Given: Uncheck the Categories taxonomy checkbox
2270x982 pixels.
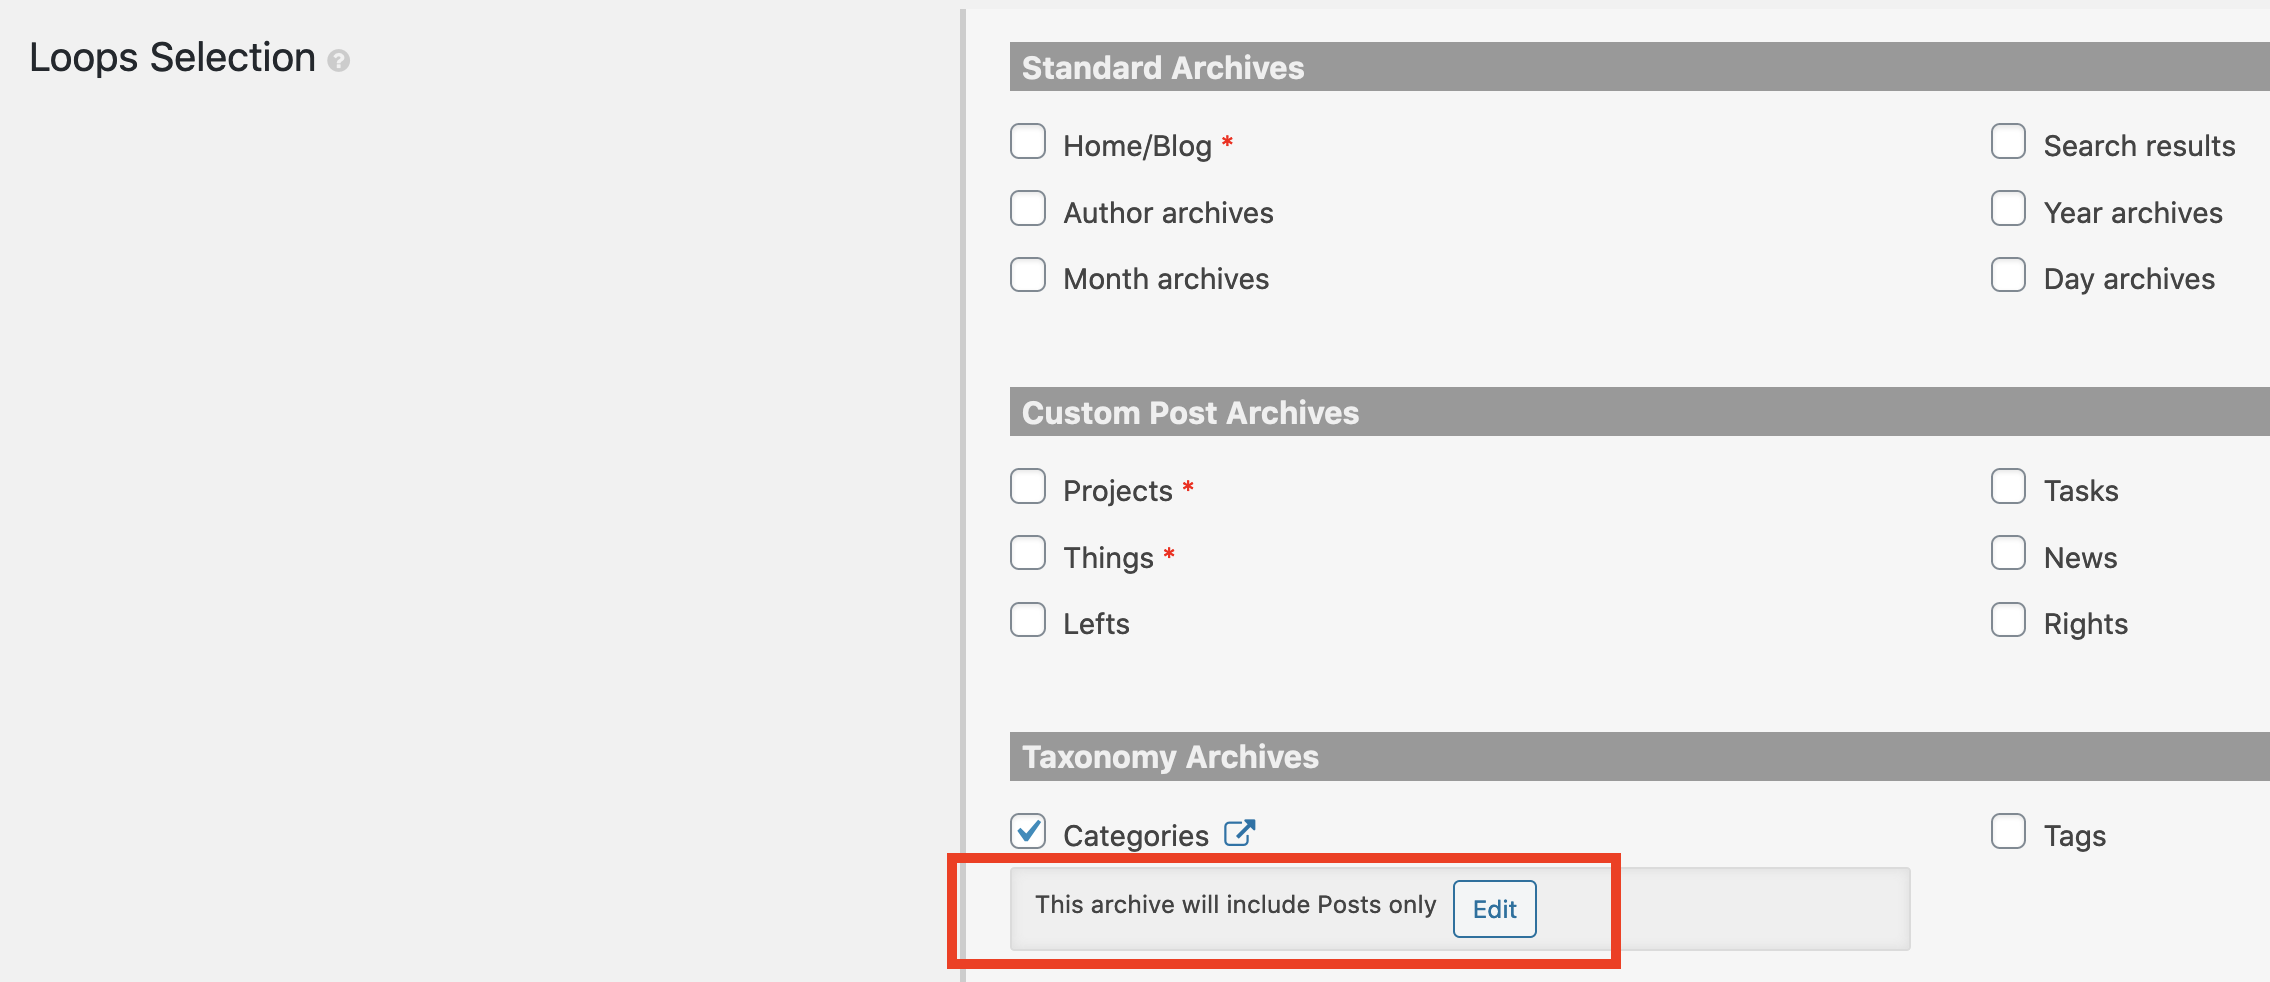Looking at the screenshot, I should [1028, 831].
